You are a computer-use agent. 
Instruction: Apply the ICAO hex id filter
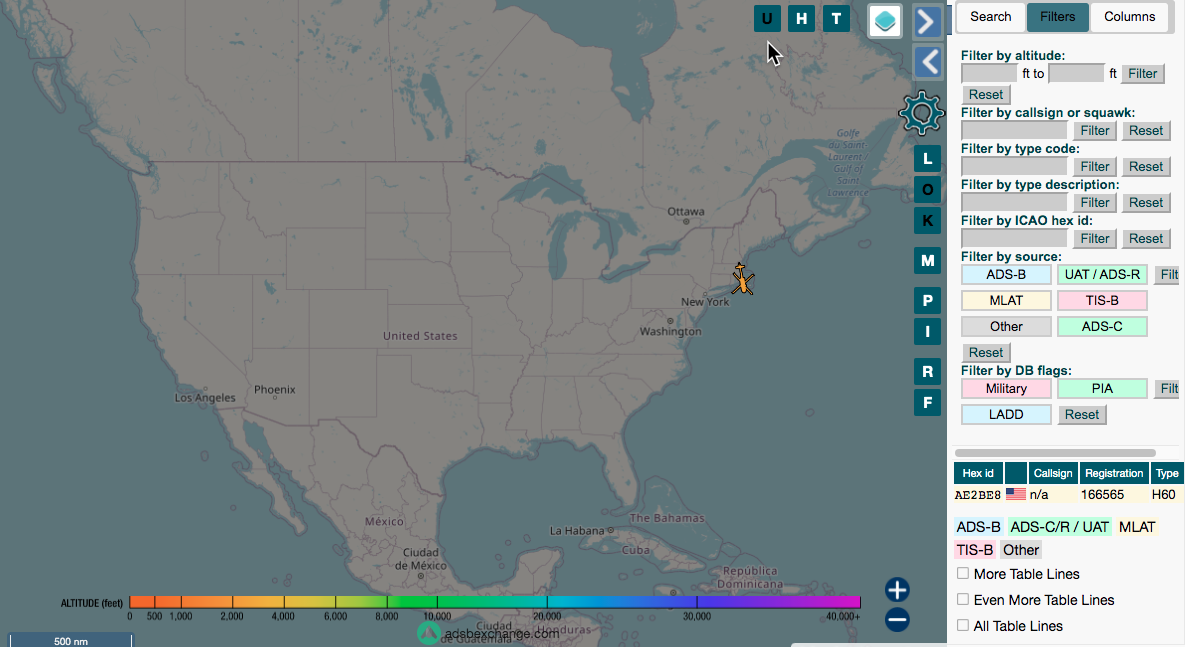[x=1094, y=238]
